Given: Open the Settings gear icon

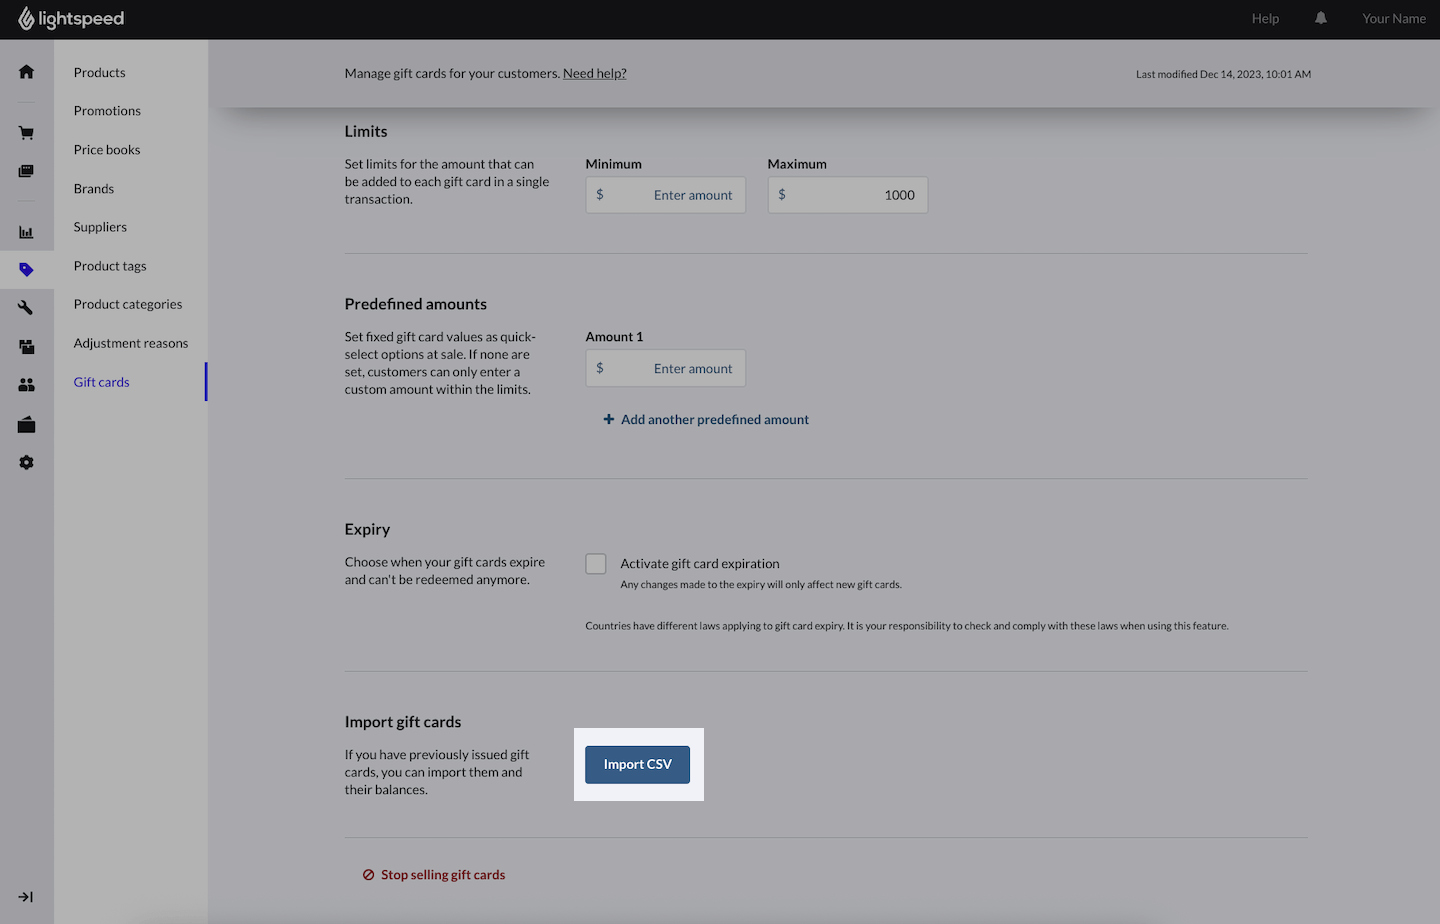Looking at the screenshot, I should [x=26, y=462].
